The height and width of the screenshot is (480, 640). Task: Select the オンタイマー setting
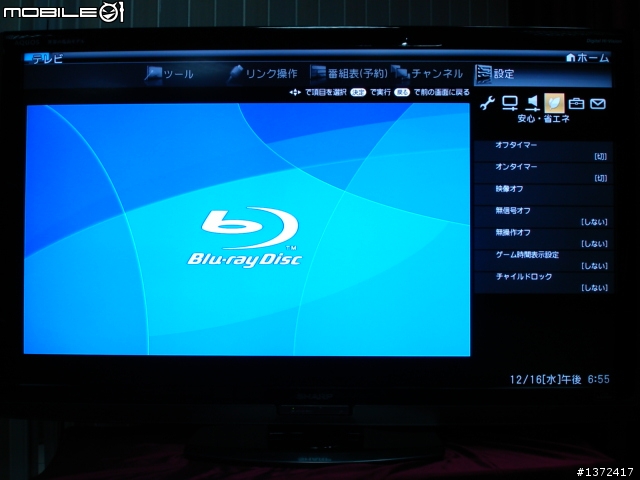[544, 173]
